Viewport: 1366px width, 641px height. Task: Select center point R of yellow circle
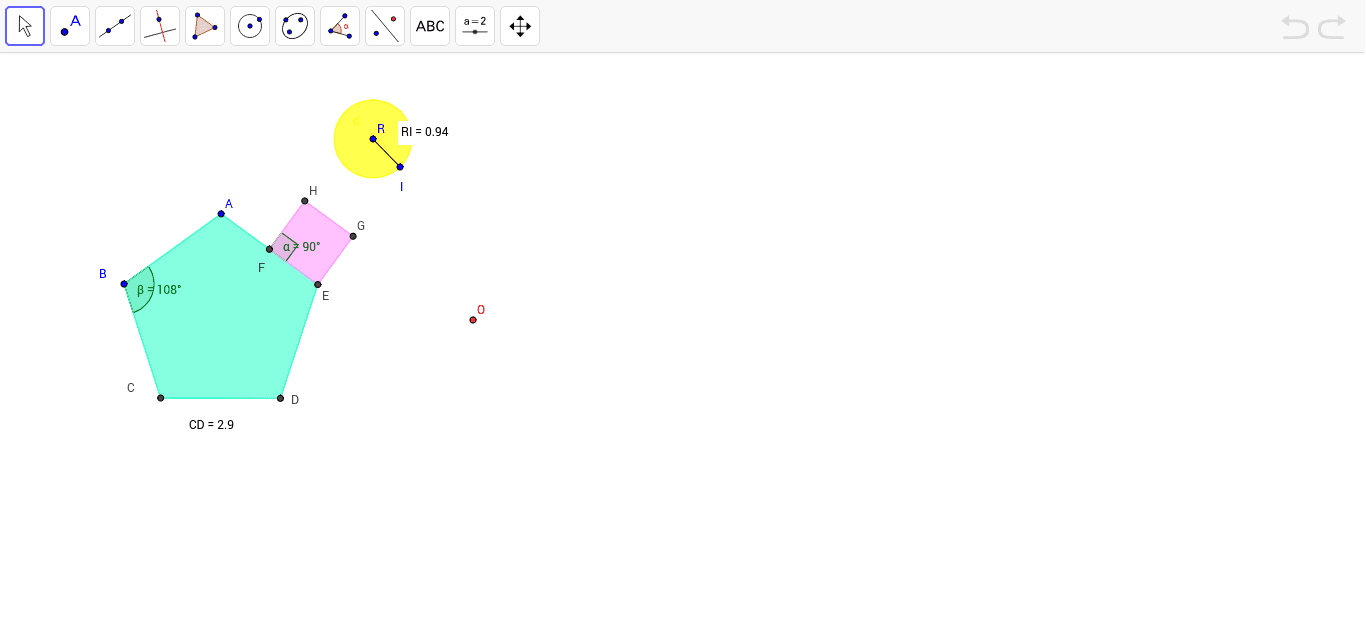(373, 139)
